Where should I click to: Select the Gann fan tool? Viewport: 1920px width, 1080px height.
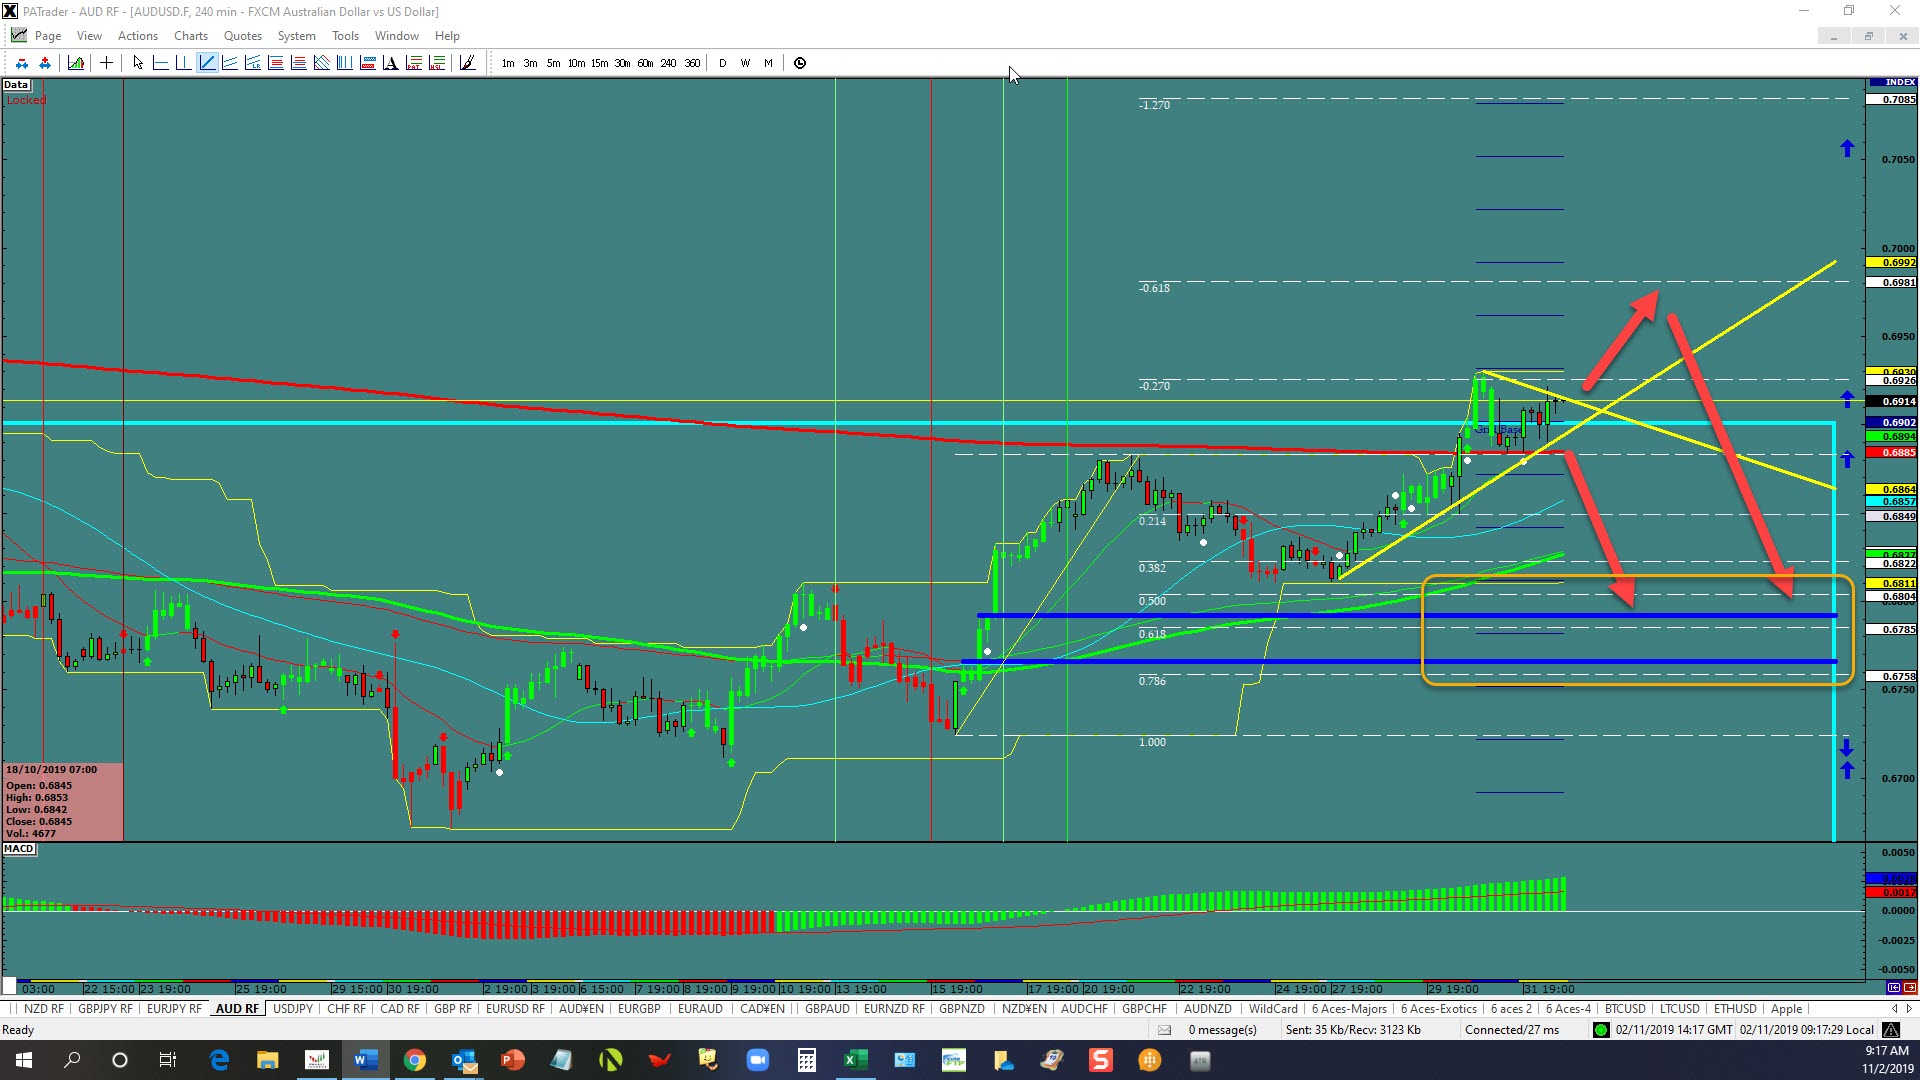tap(321, 63)
